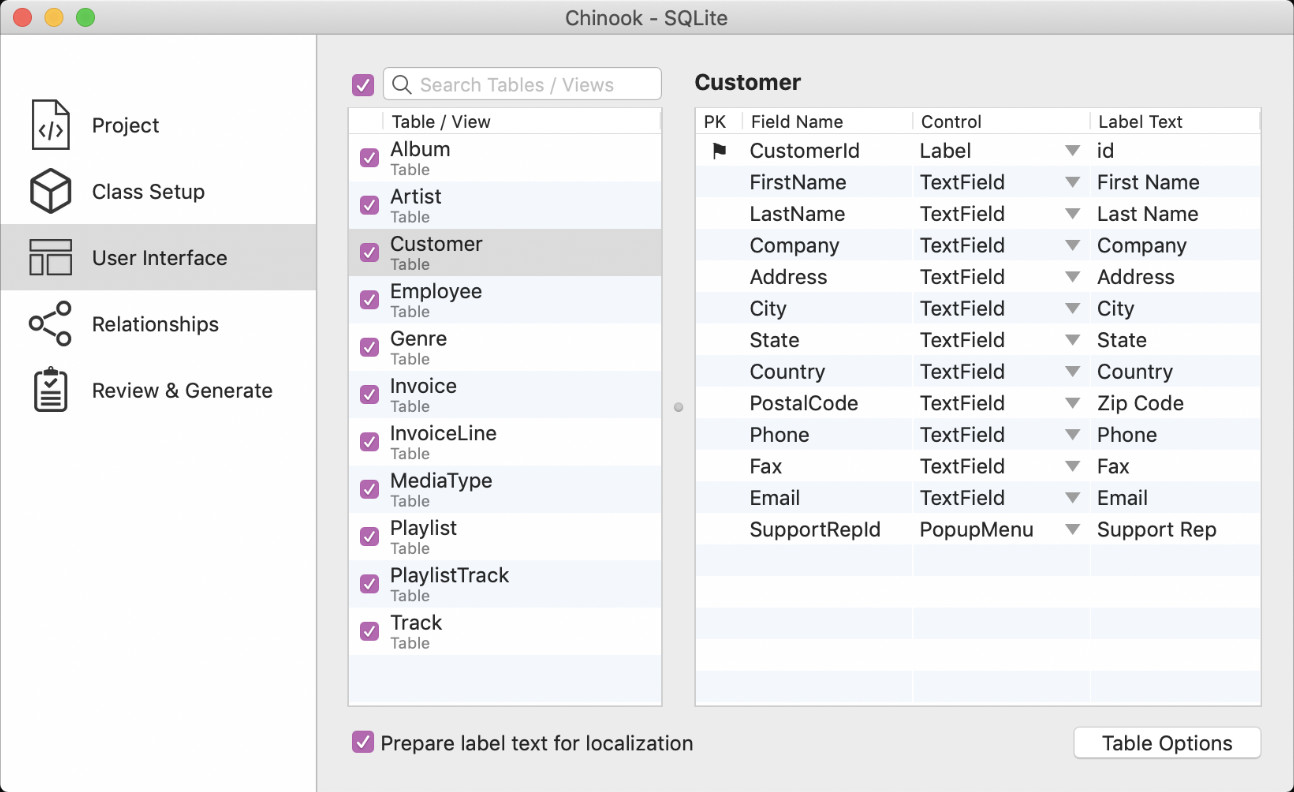Viewport: 1294px width, 792px height.
Task: Click the User Interface layout icon
Action: (50, 257)
